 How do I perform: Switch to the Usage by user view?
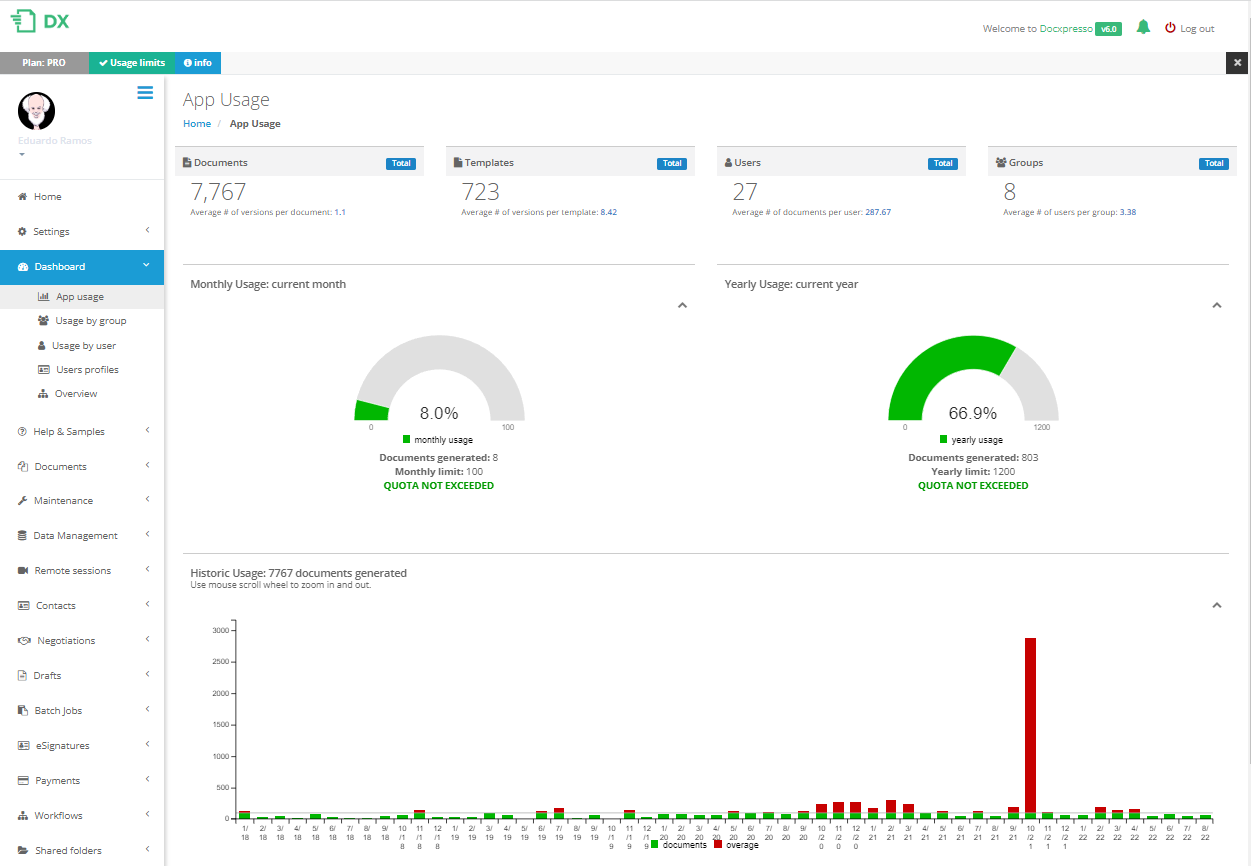[85, 345]
